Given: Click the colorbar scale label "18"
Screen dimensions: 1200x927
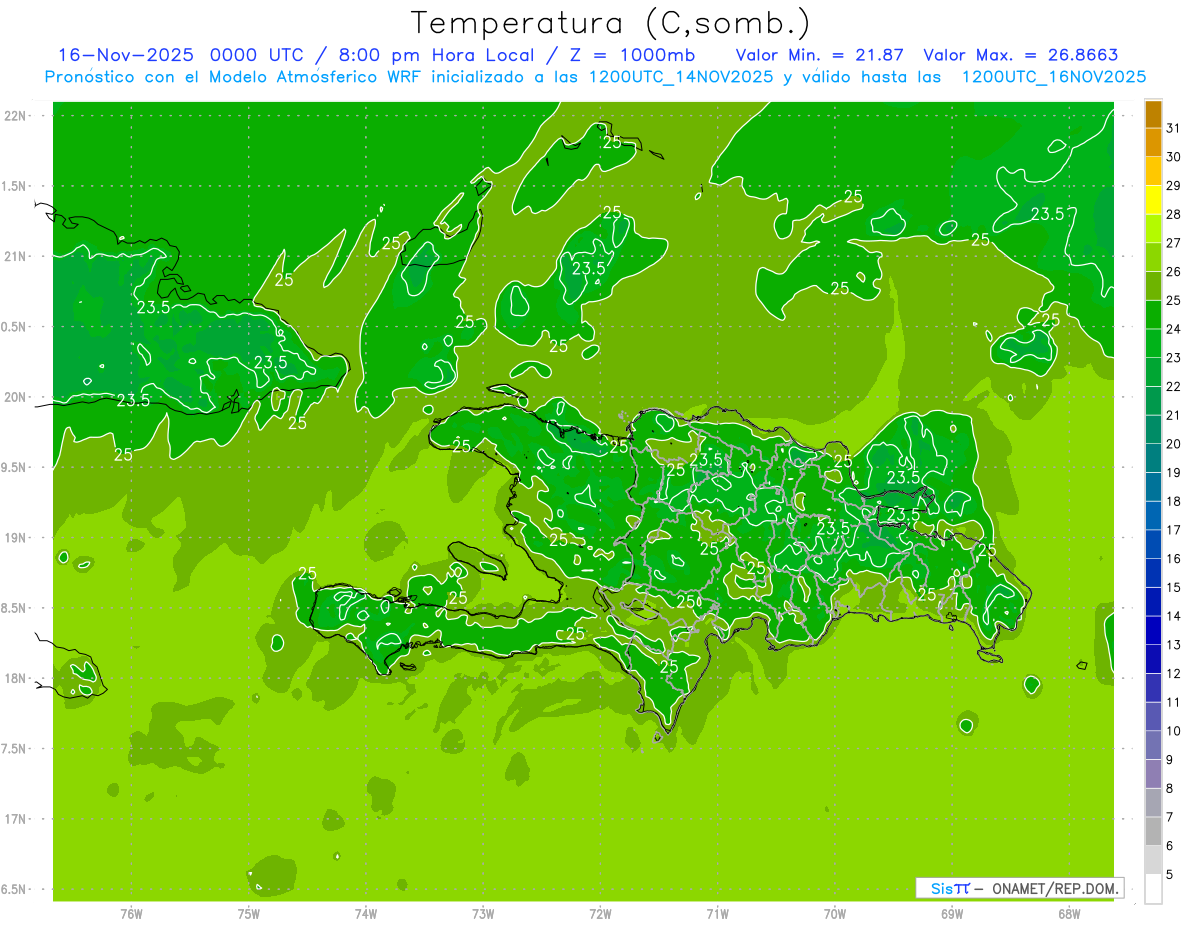Looking at the screenshot, I should tap(1174, 501).
